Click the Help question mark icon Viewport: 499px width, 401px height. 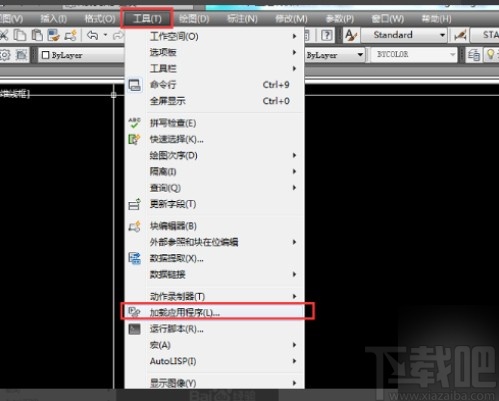click(x=327, y=35)
